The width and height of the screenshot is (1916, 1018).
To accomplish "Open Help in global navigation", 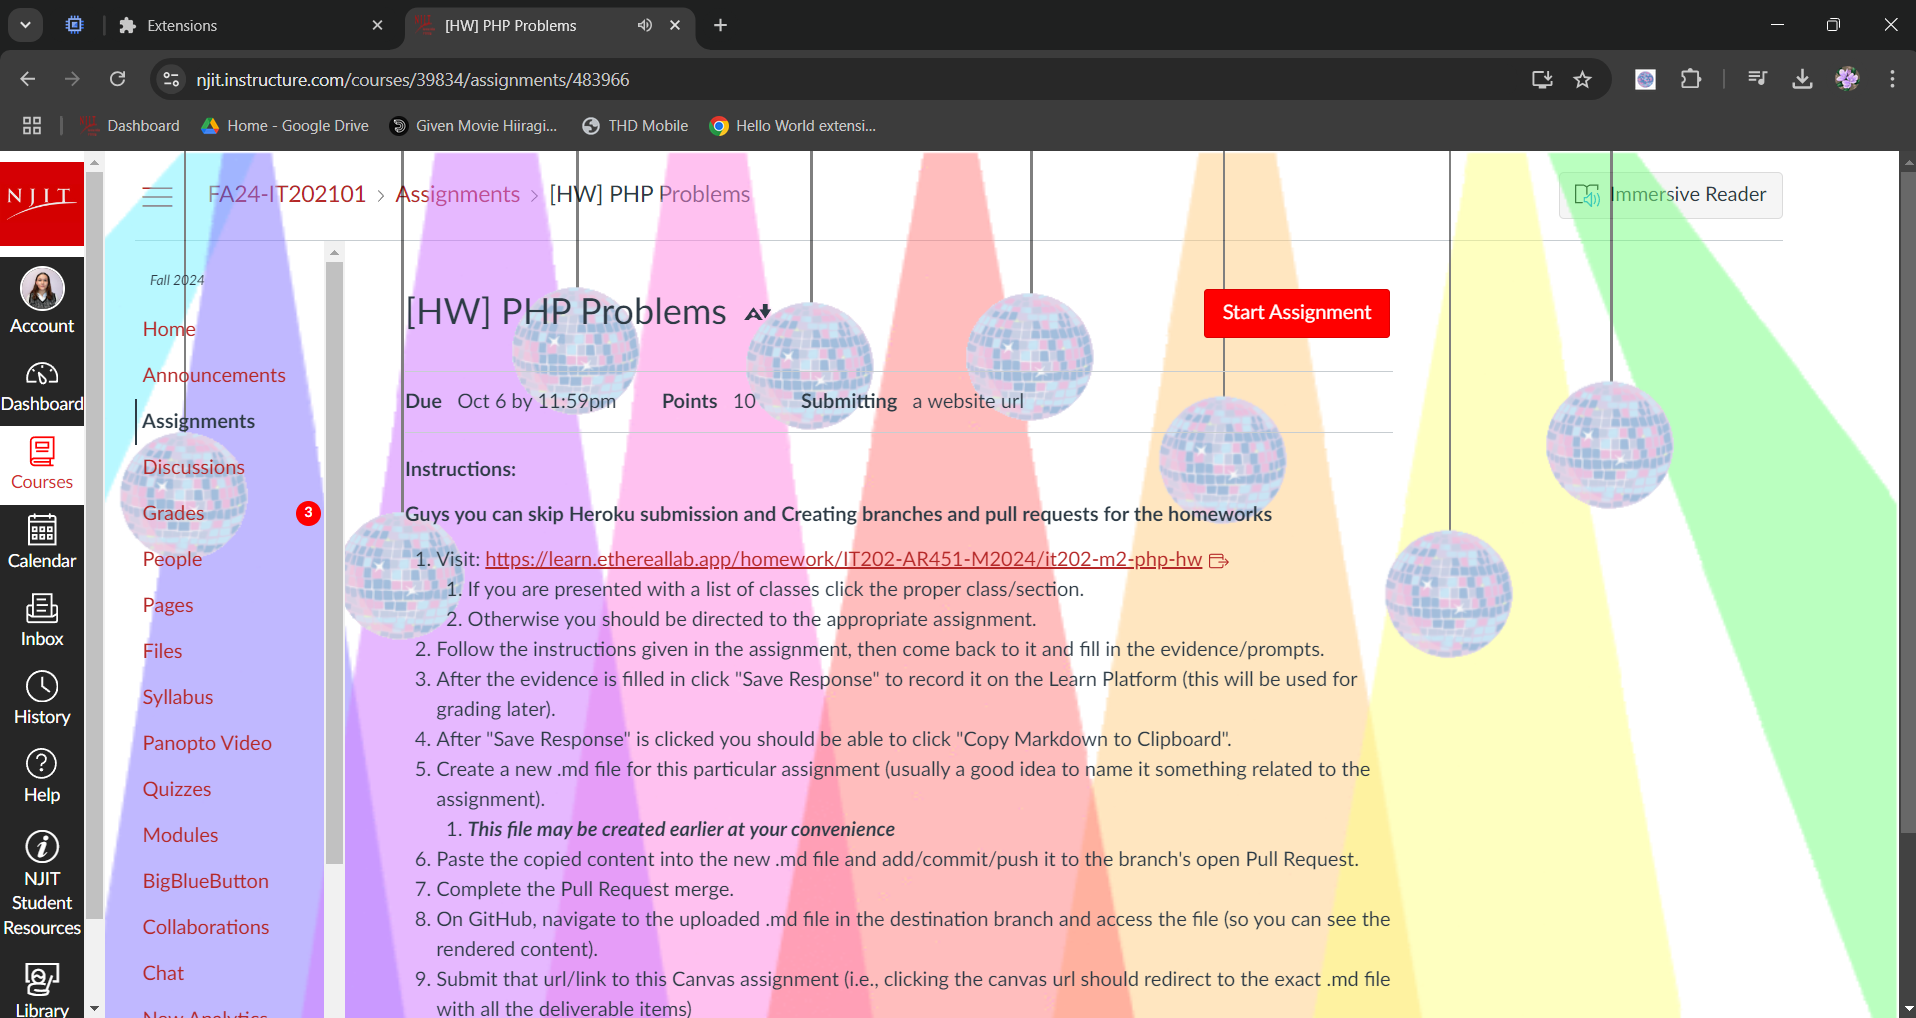I will tap(42, 777).
